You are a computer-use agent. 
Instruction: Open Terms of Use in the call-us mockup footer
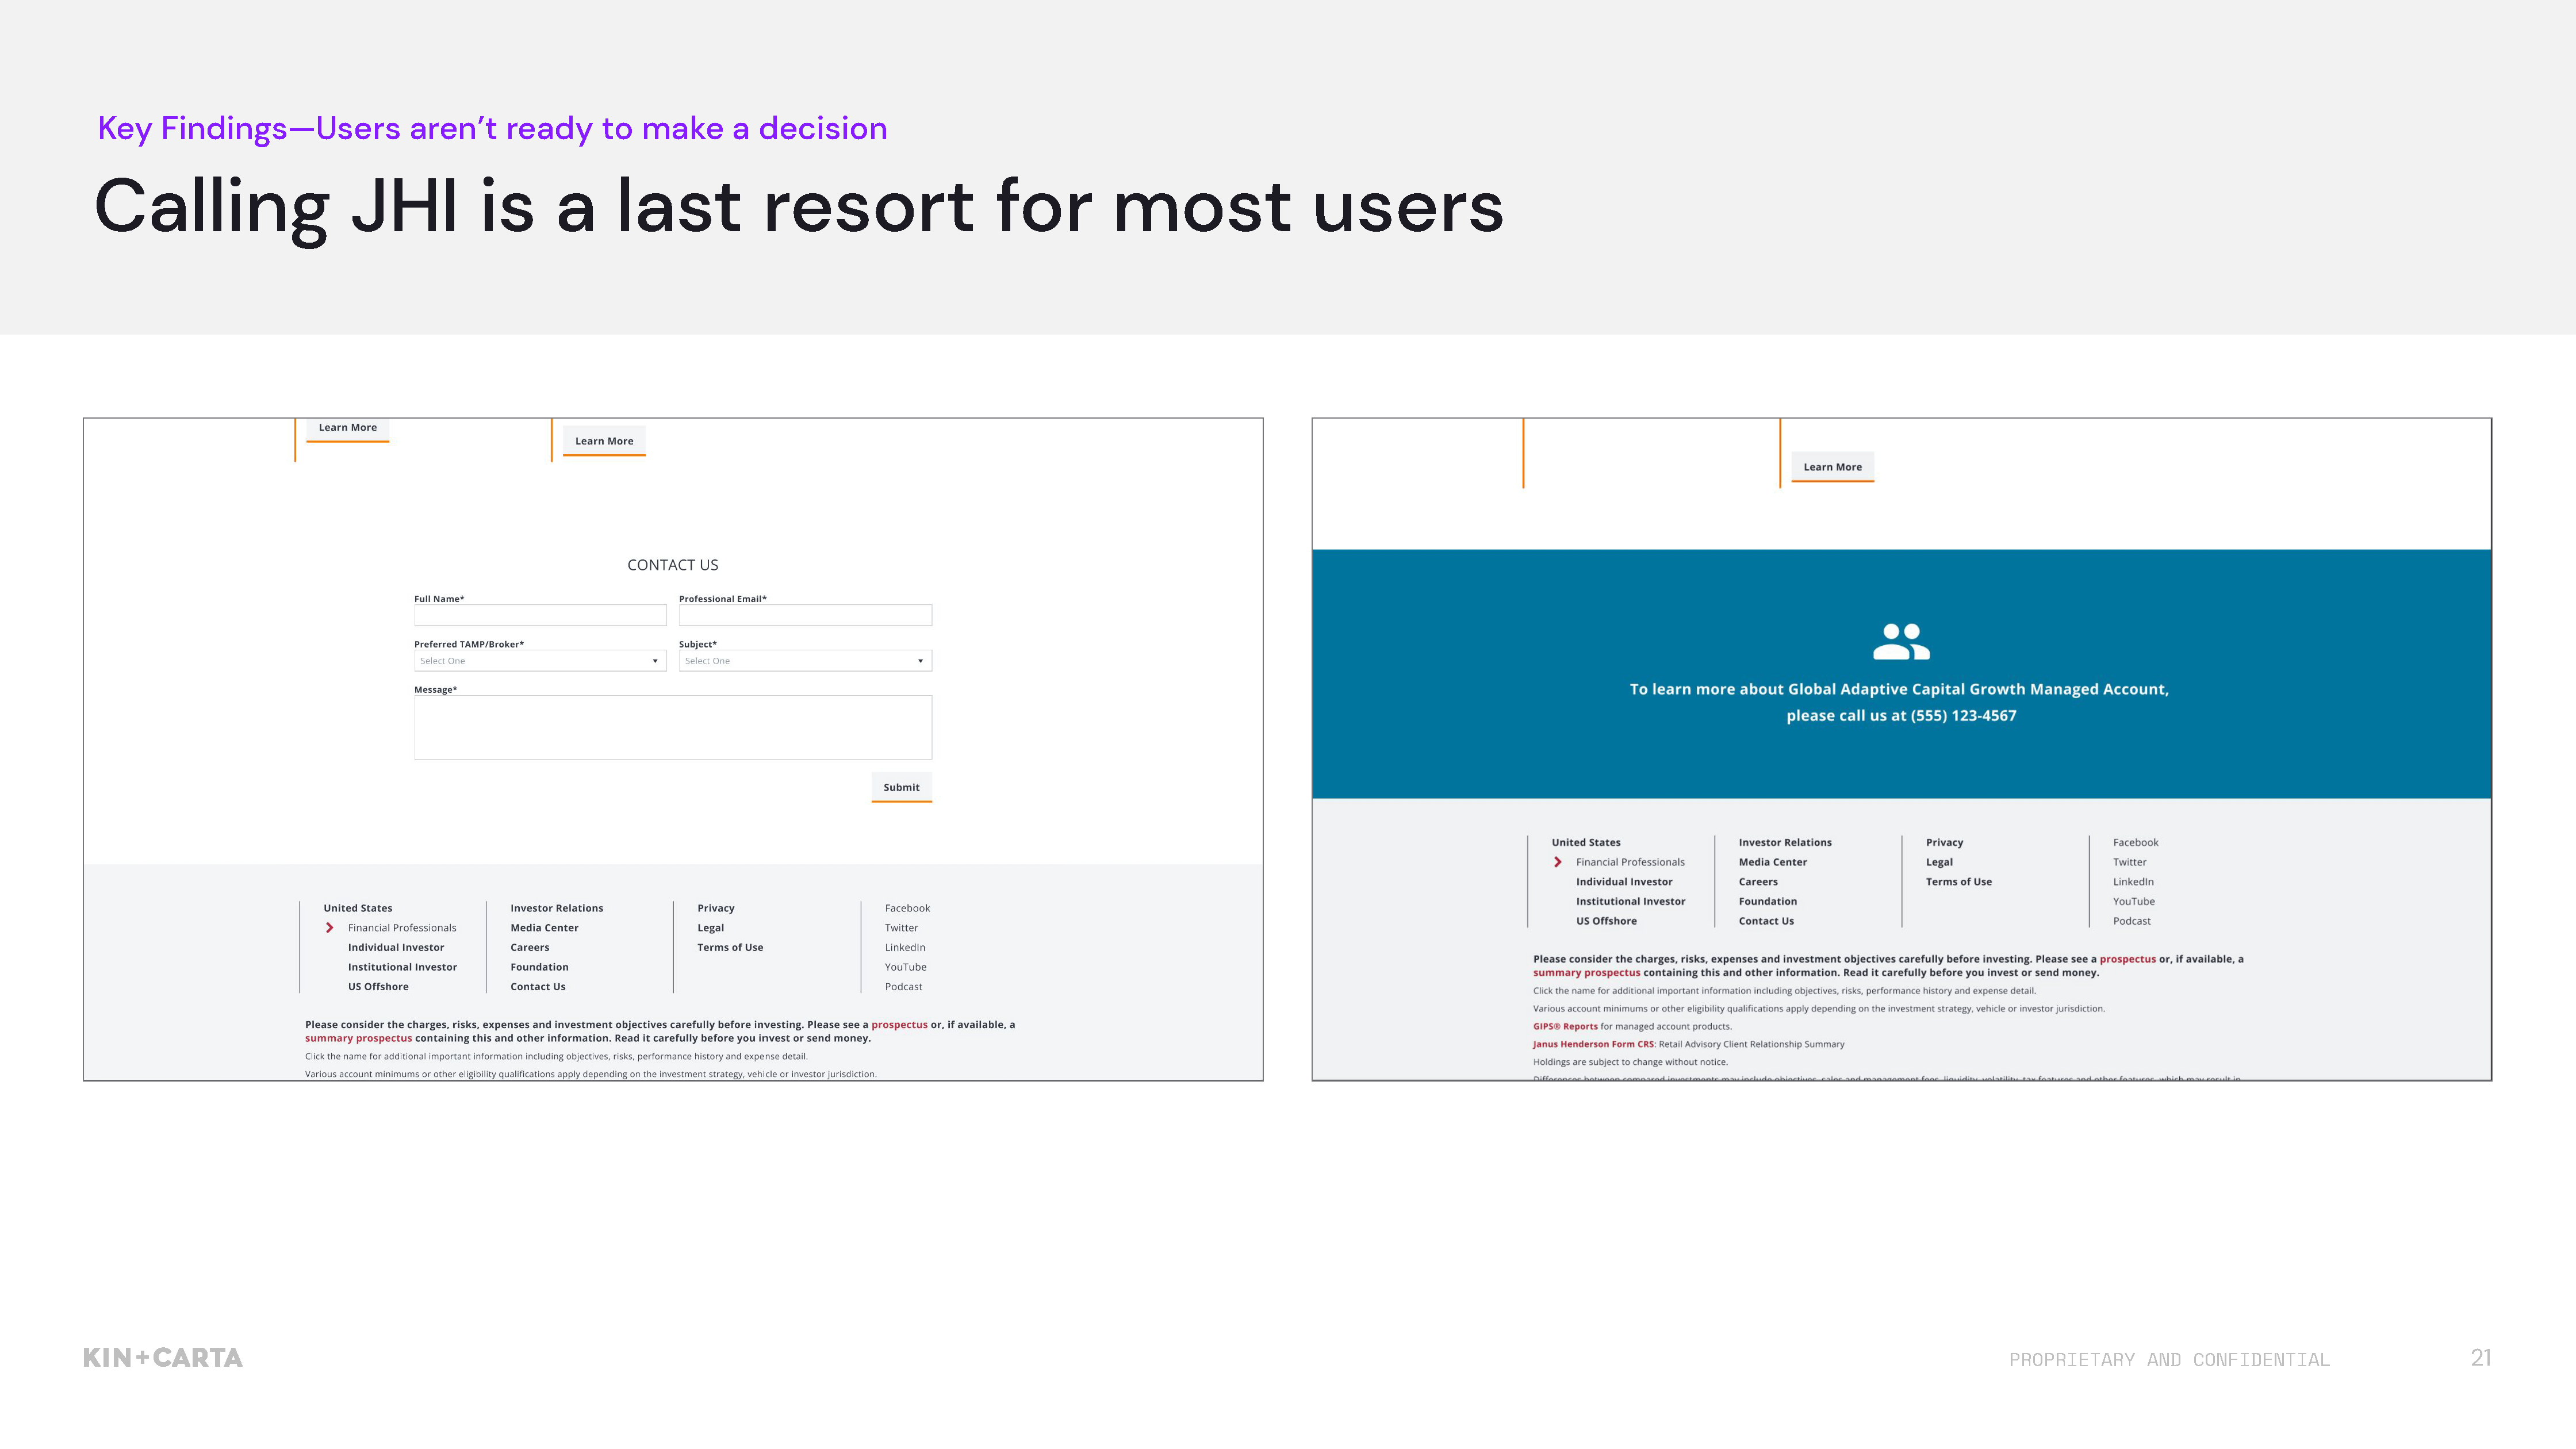1958,881
